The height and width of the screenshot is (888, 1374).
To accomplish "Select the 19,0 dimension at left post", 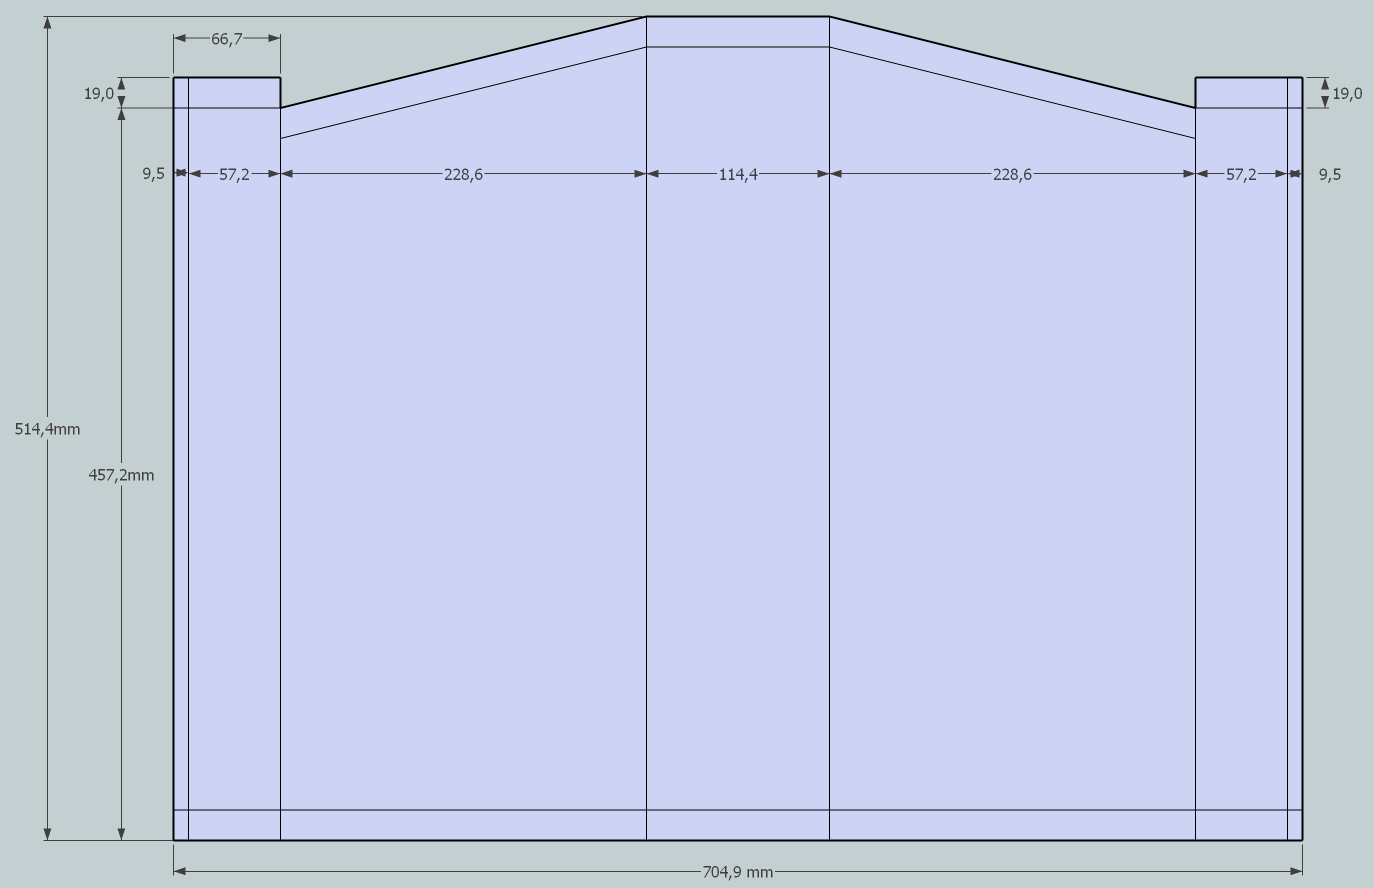I will pyautogui.click(x=98, y=93).
